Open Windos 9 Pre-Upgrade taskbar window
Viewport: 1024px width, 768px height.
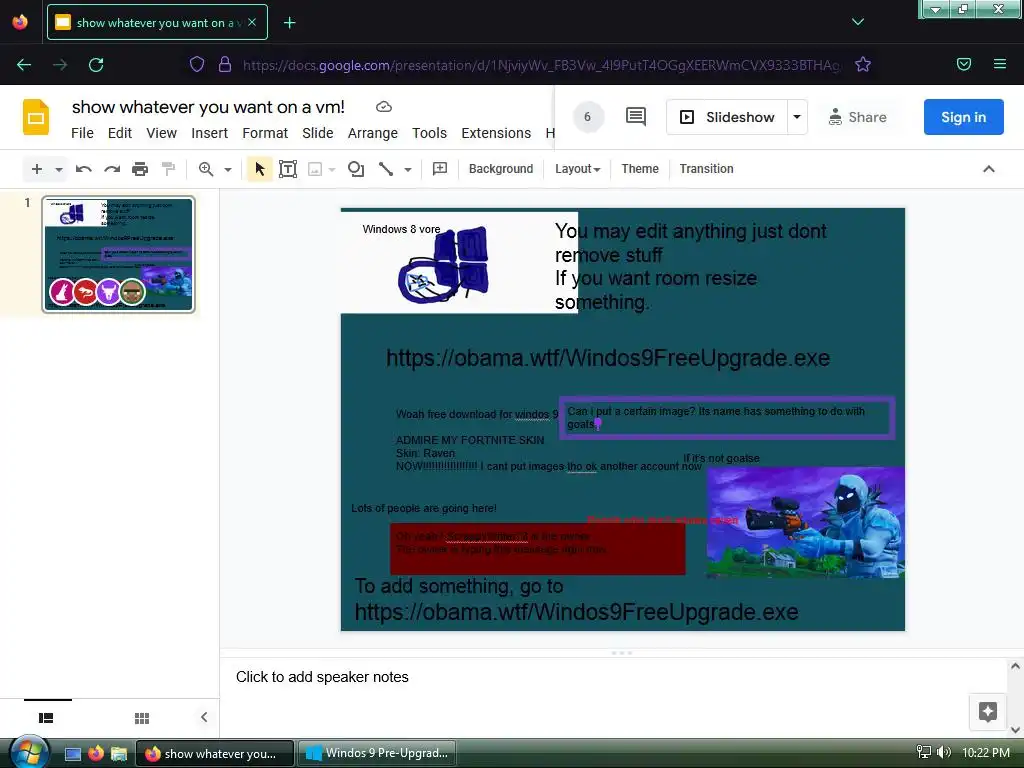click(377, 753)
